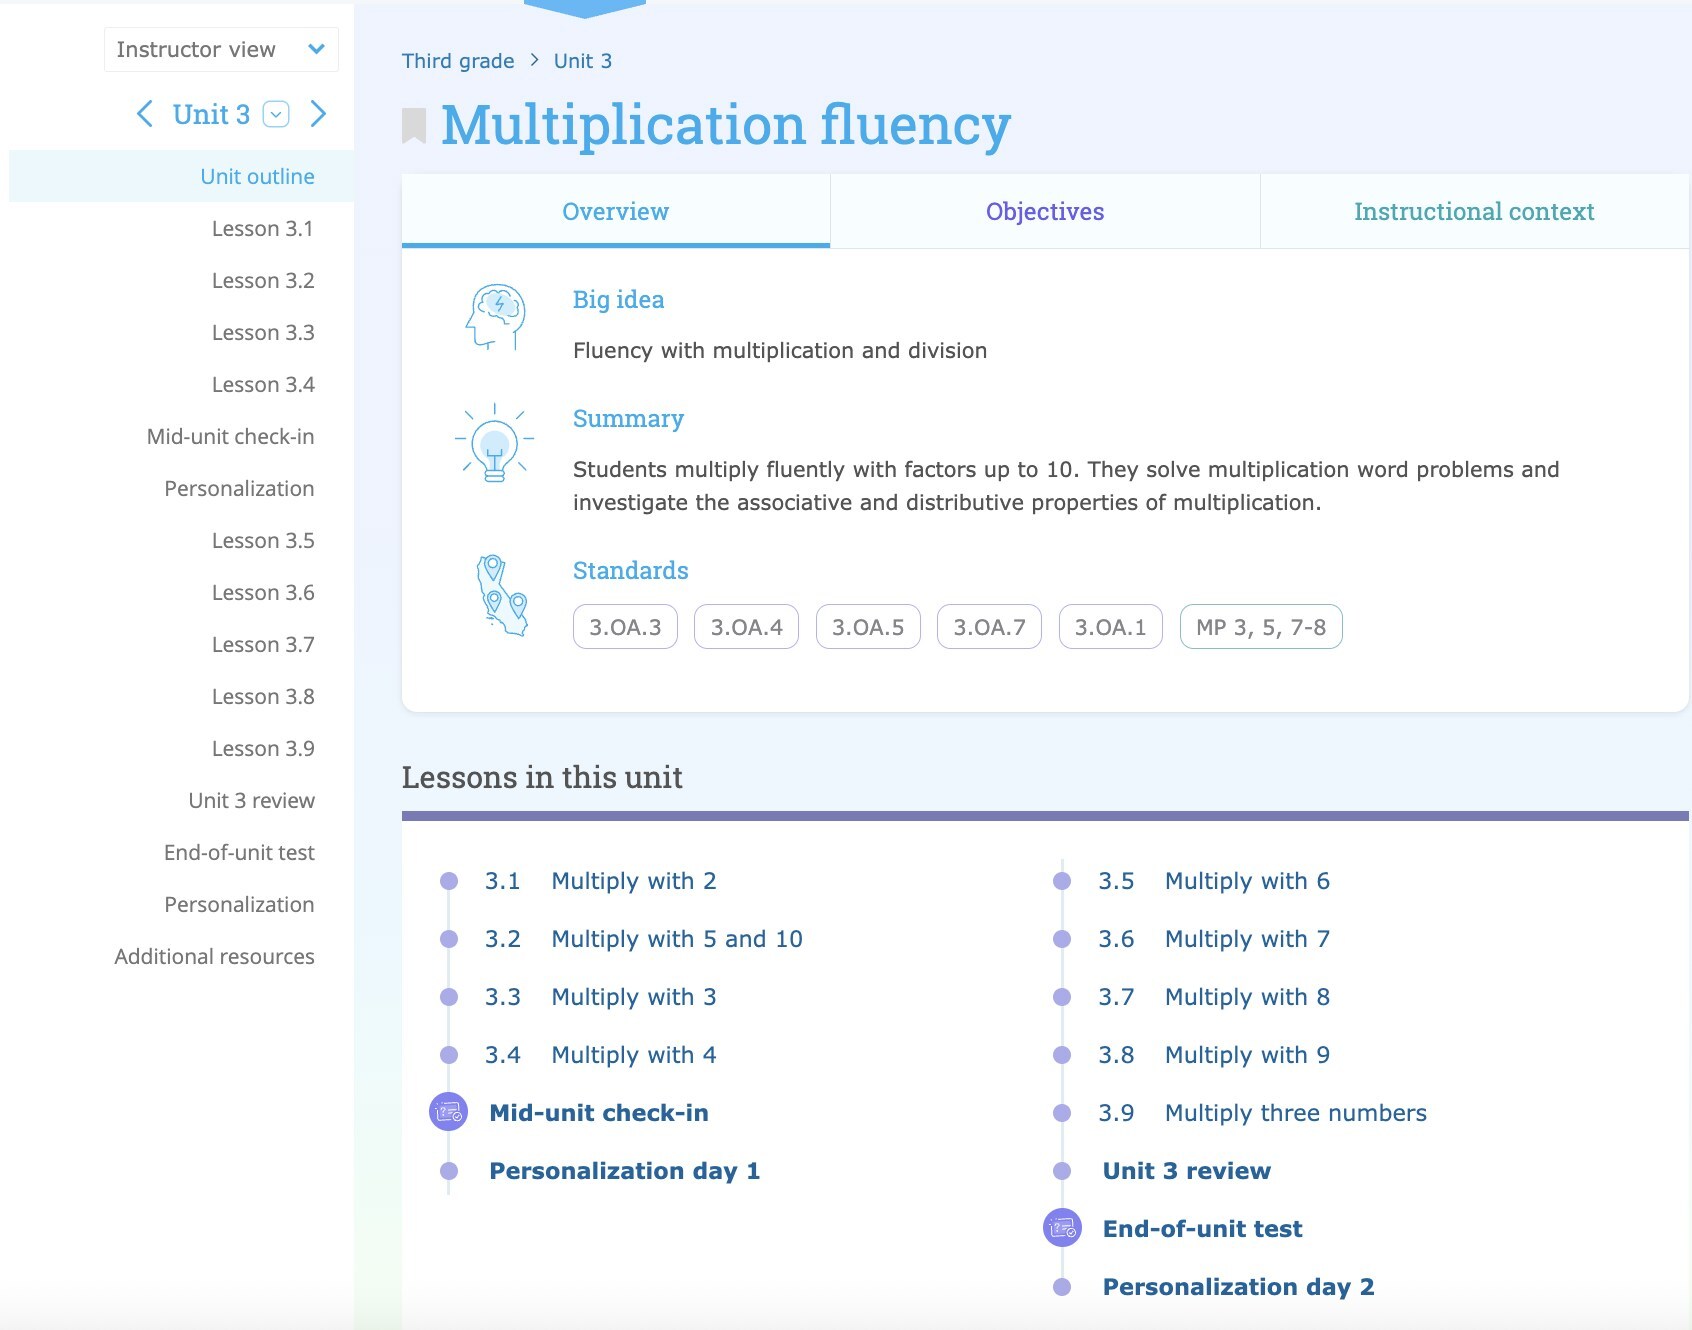Switch to the Objectives tab
This screenshot has height=1330, width=1692.
pos(1044,212)
